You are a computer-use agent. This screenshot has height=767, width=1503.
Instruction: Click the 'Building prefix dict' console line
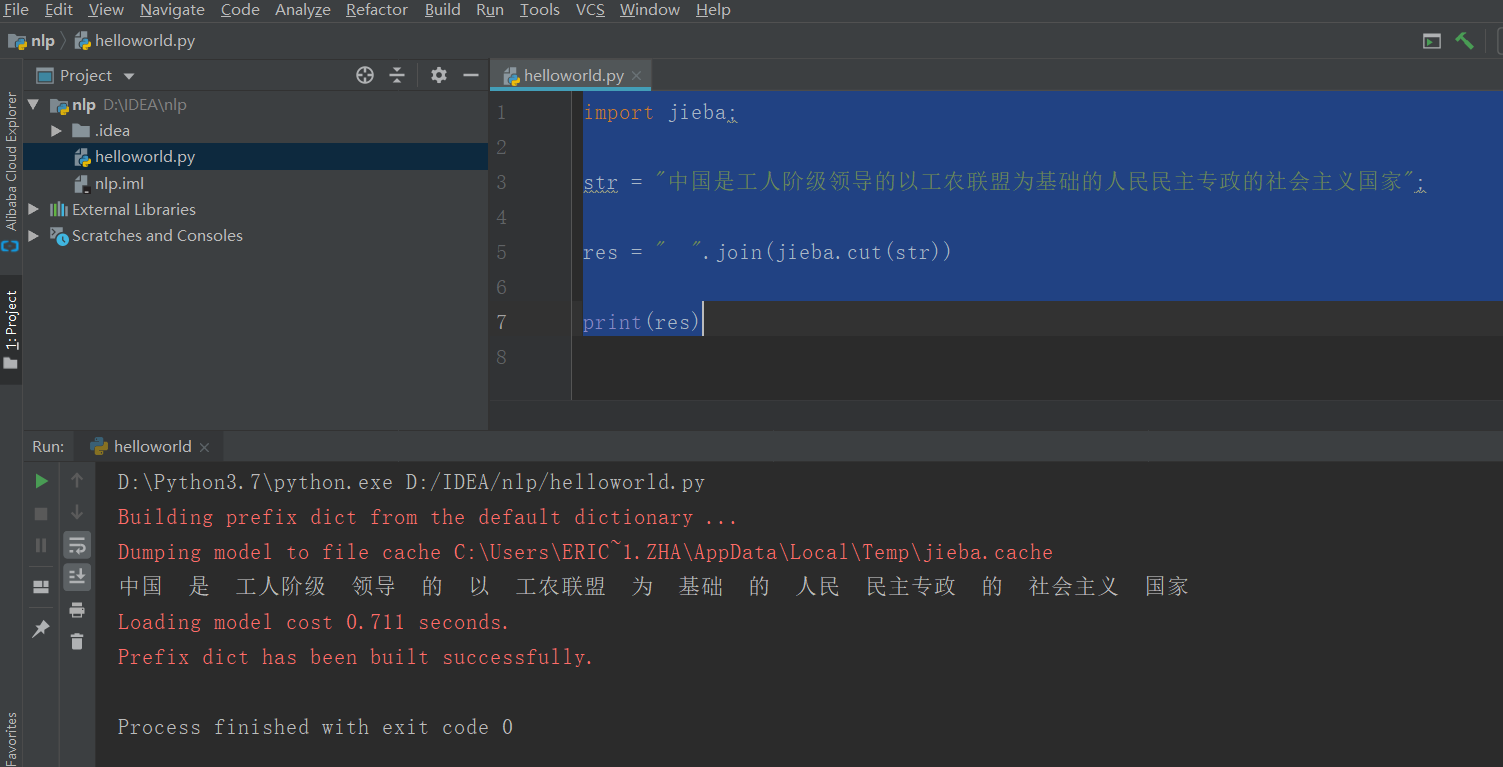(x=428, y=517)
